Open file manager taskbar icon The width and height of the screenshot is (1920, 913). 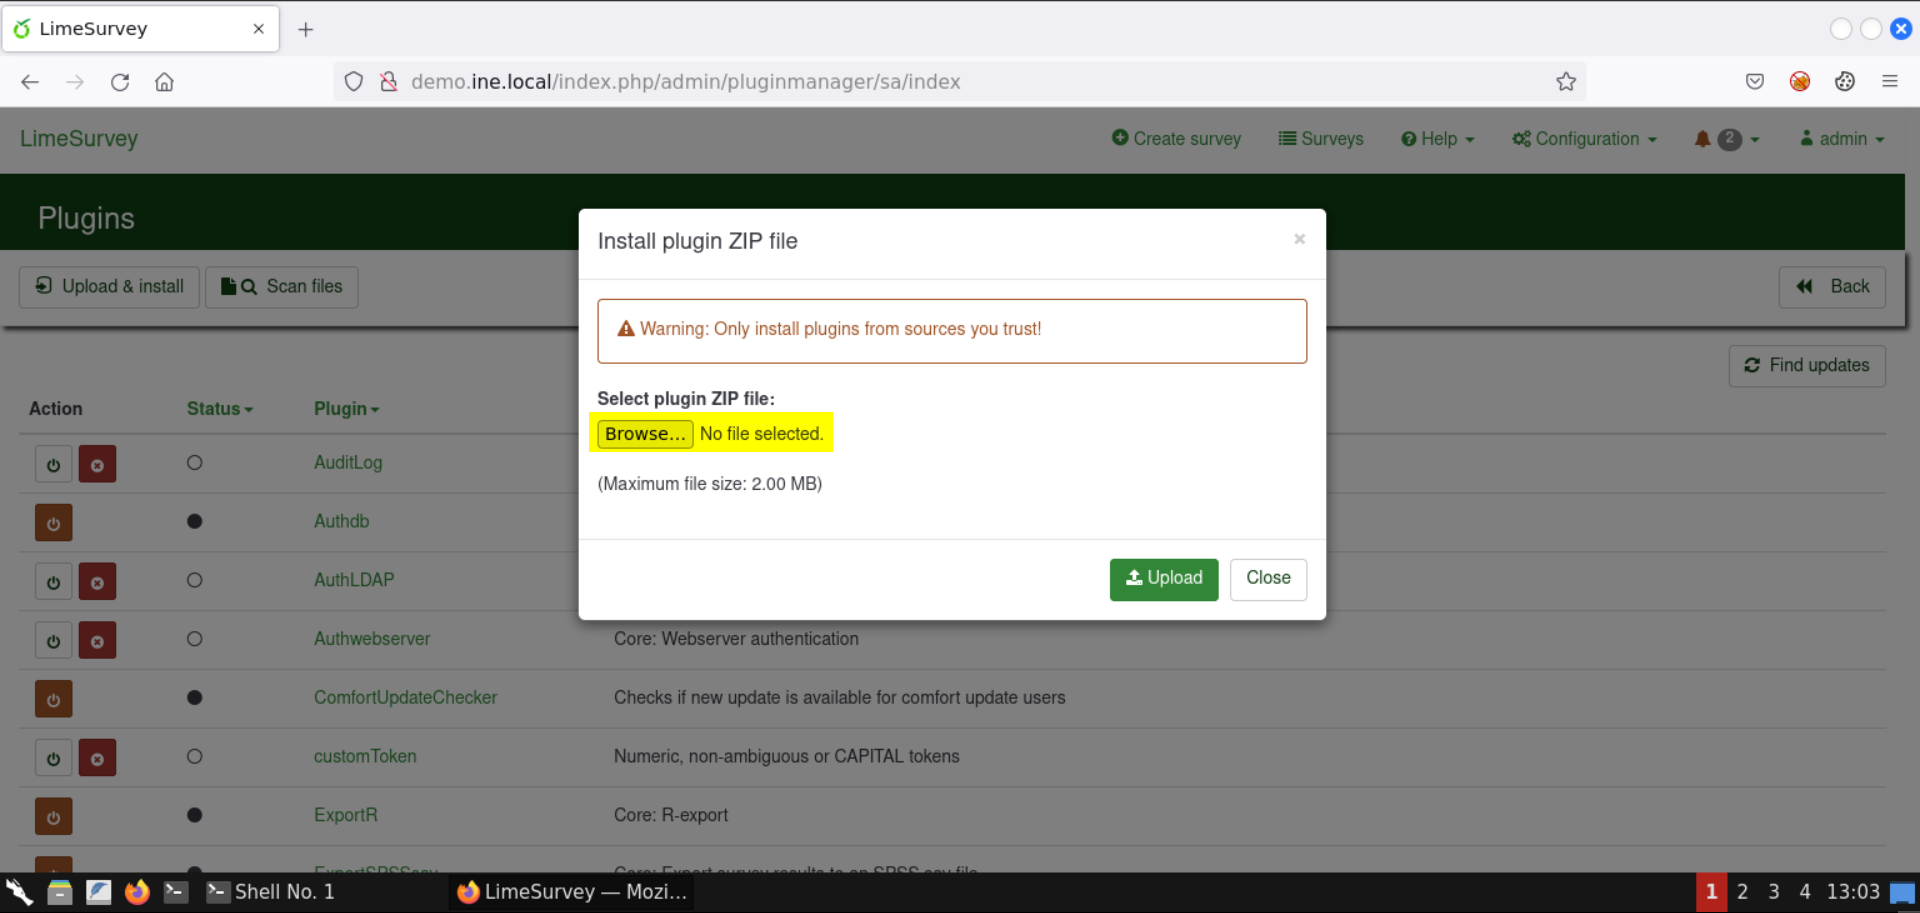[x=60, y=892]
